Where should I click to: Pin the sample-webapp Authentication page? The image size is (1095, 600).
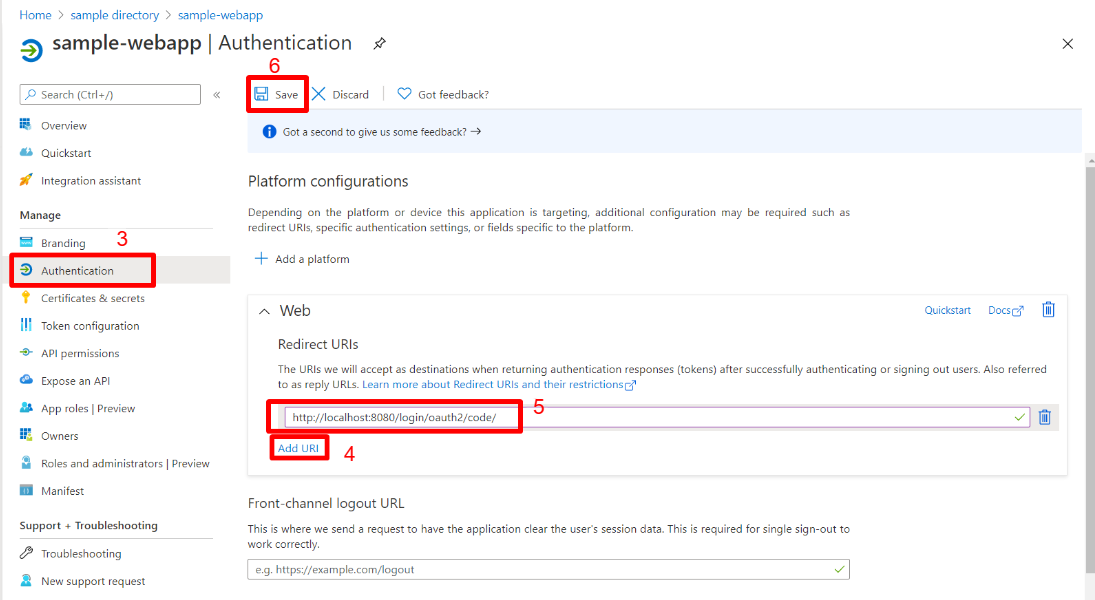(x=377, y=44)
